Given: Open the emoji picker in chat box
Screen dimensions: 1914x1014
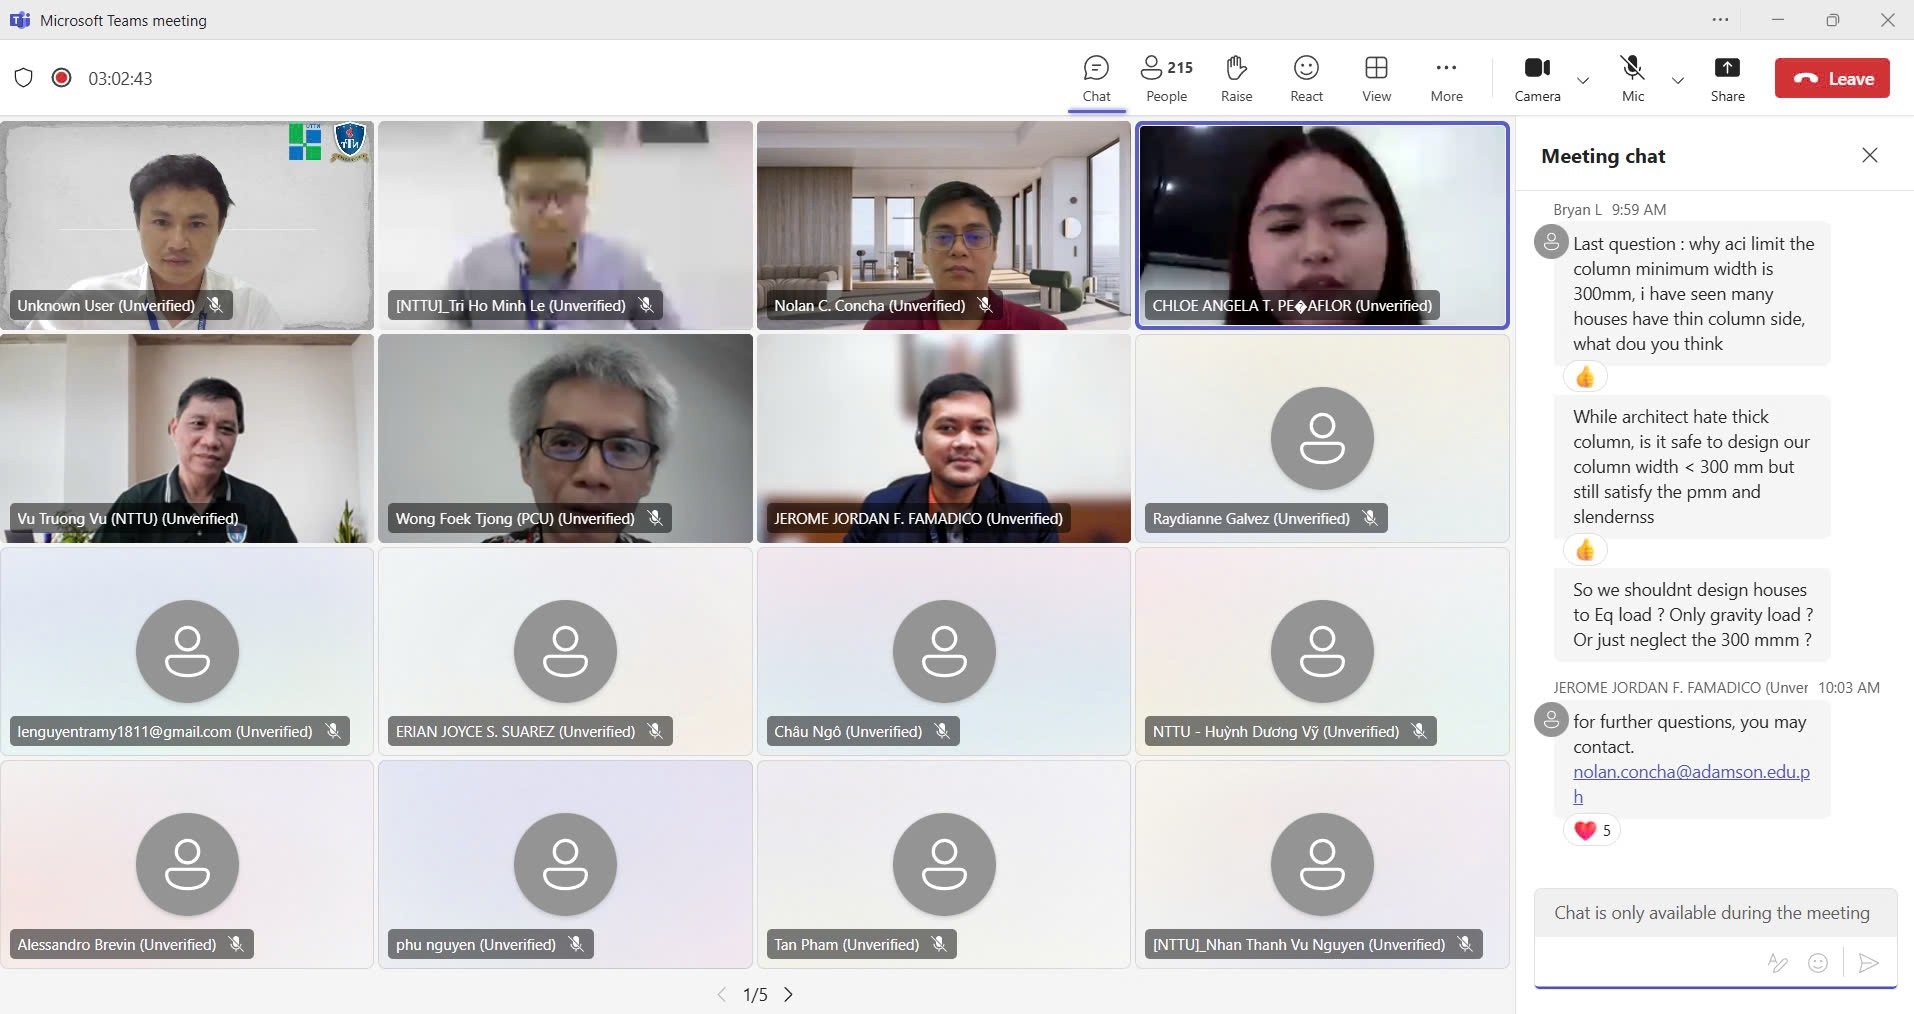Looking at the screenshot, I should [x=1818, y=963].
